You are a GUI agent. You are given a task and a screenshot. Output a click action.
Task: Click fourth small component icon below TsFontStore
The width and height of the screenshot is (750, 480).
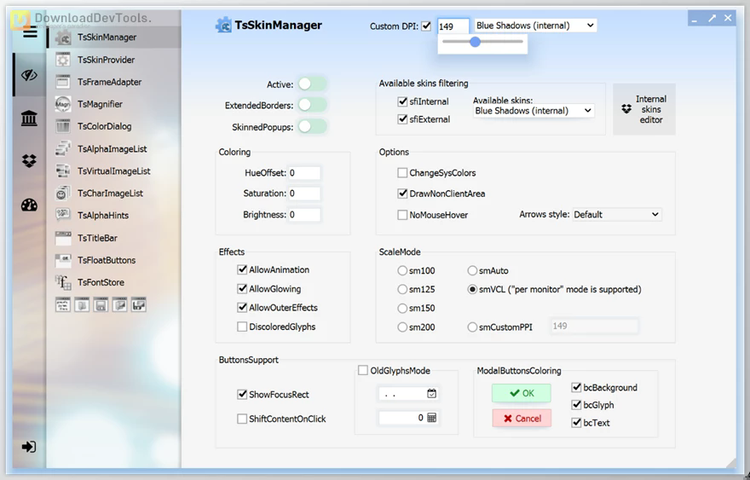click(120, 305)
